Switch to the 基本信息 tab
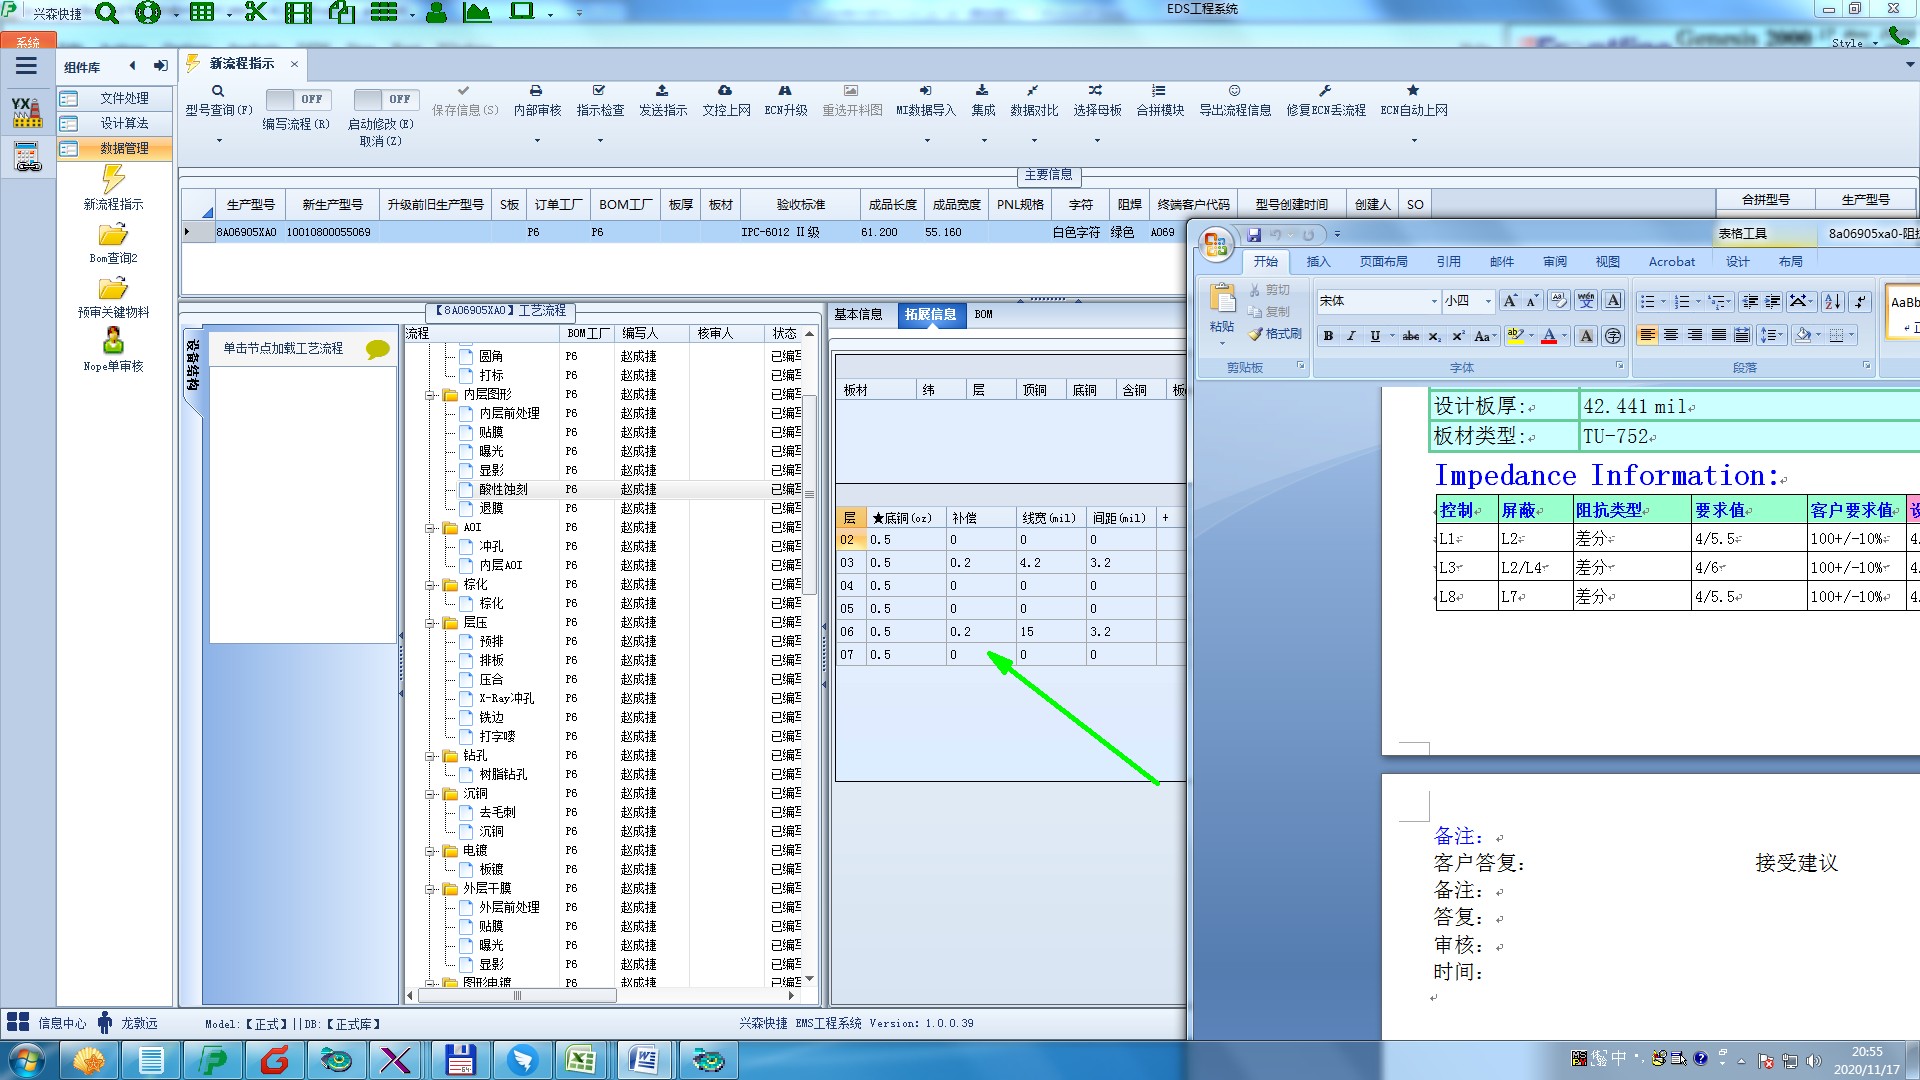 pyautogui.click(x=858, y=314)
